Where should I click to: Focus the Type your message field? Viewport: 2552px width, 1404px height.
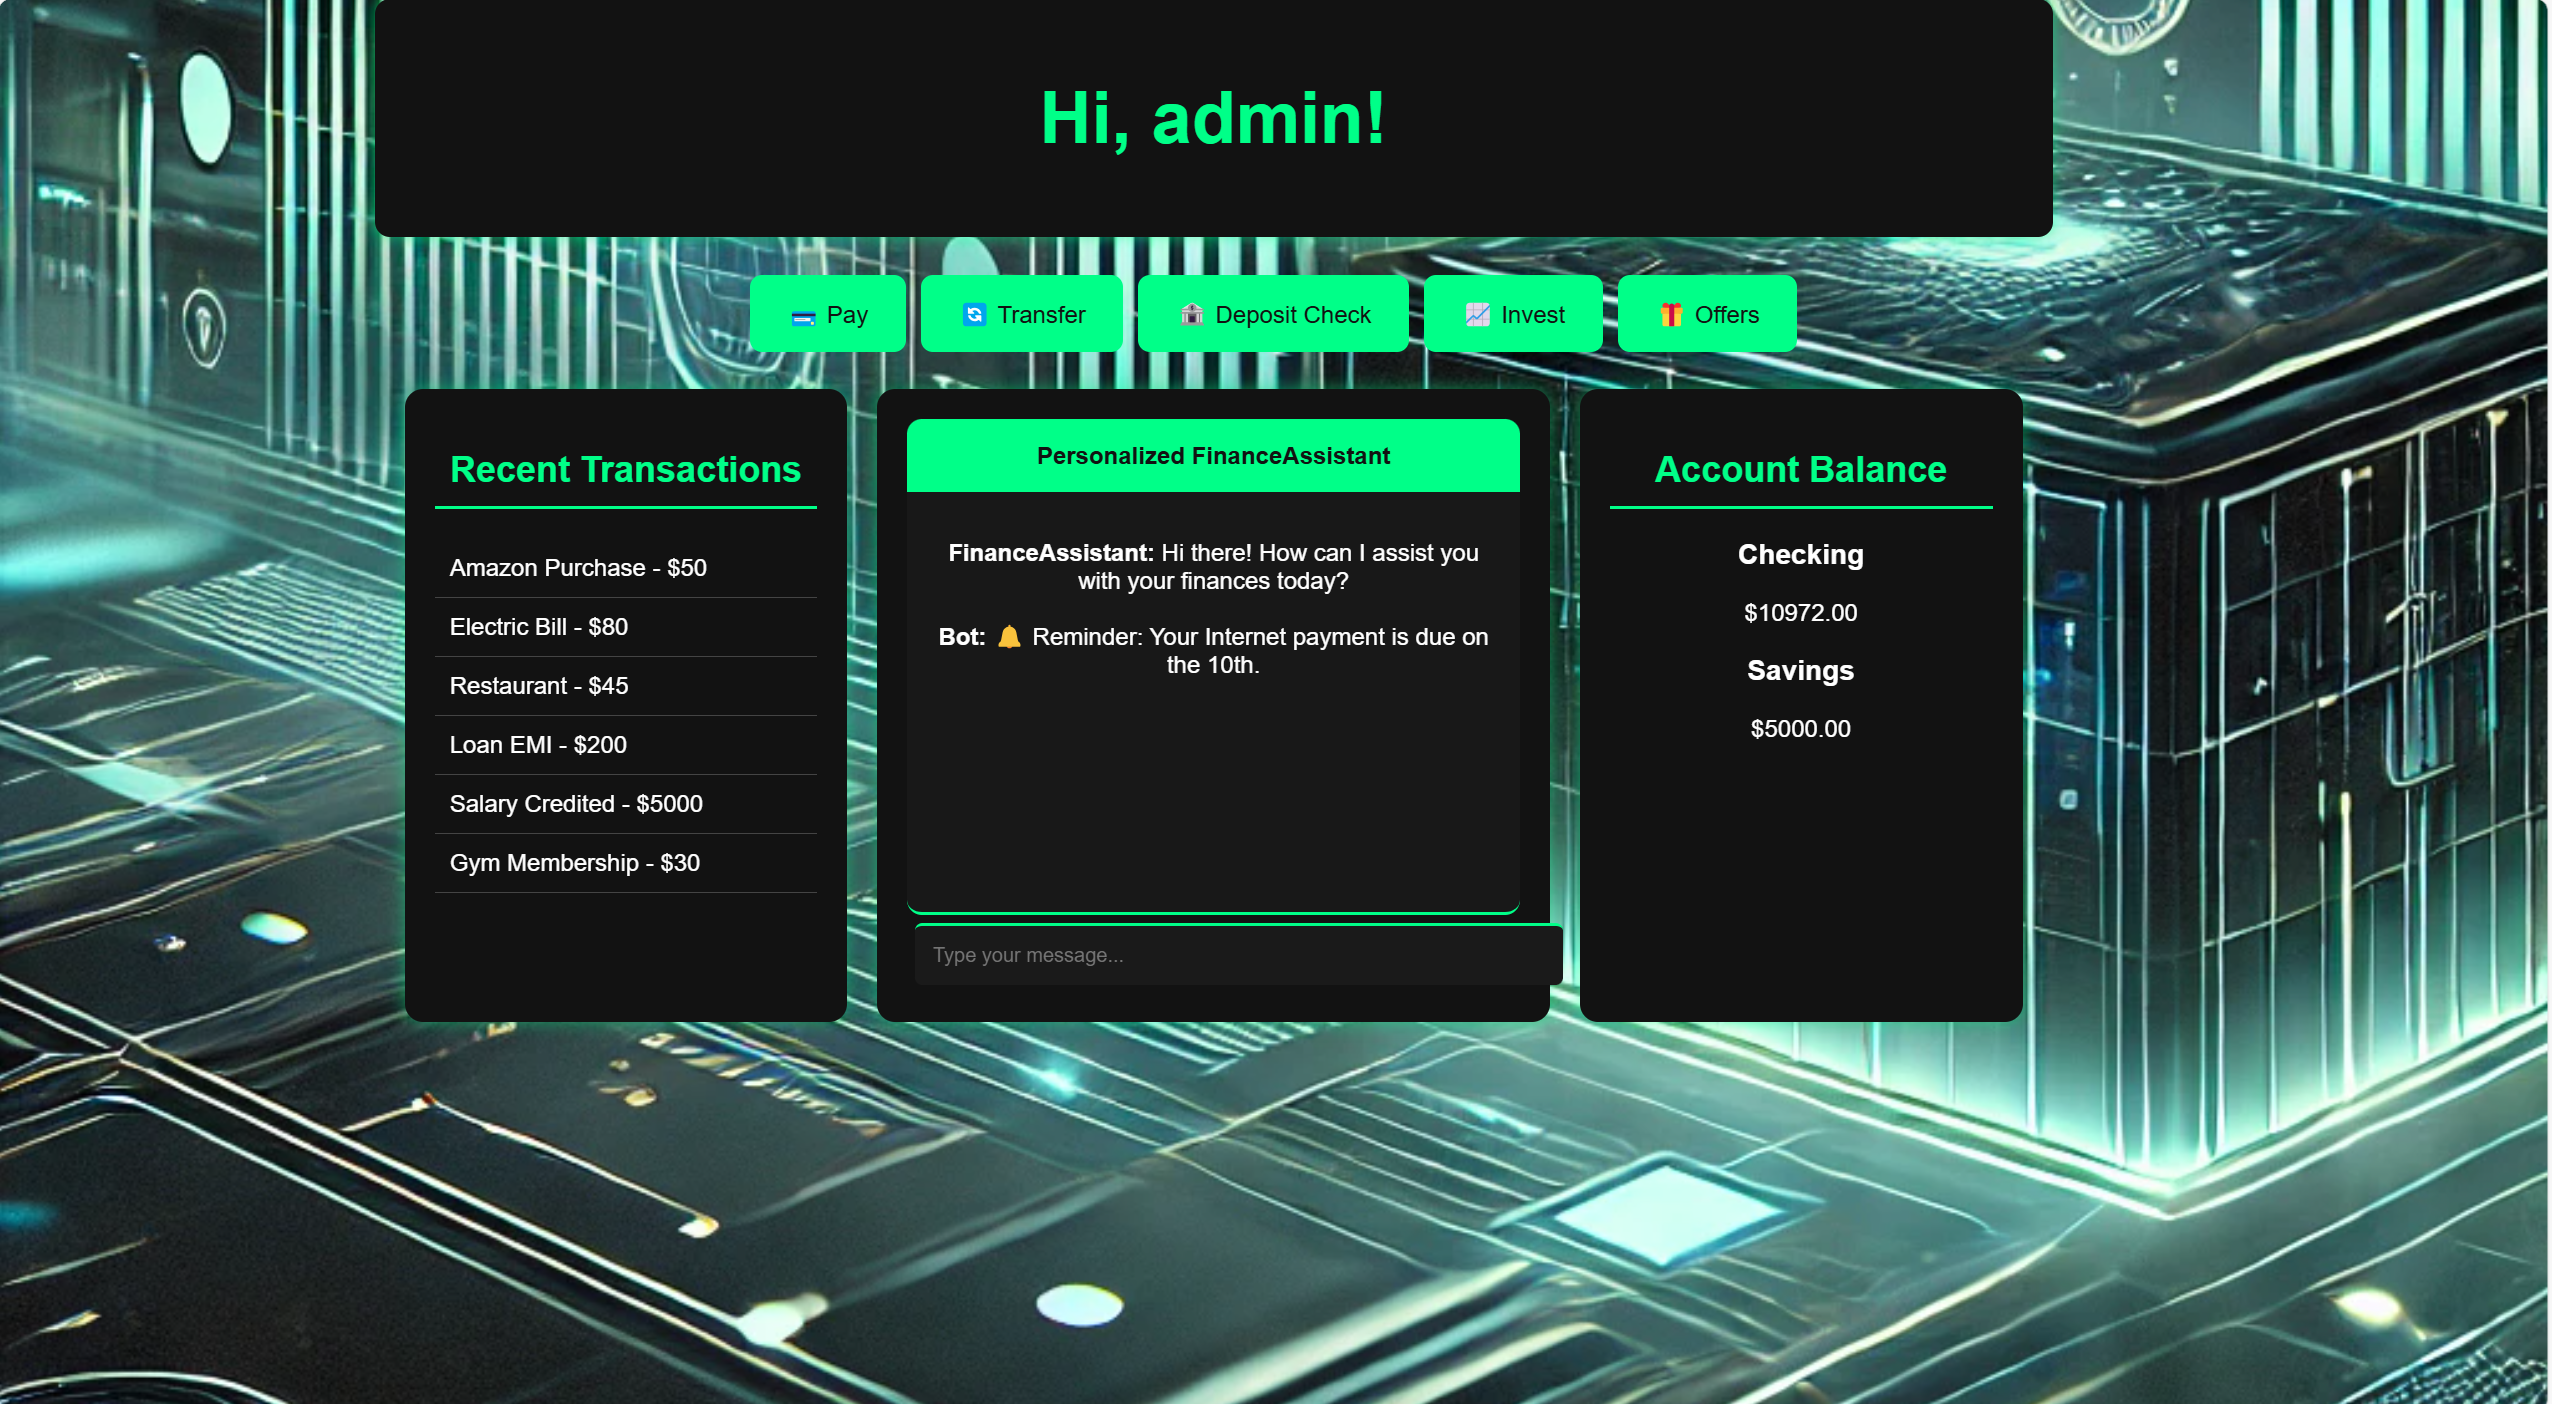tap(1236, 955)
